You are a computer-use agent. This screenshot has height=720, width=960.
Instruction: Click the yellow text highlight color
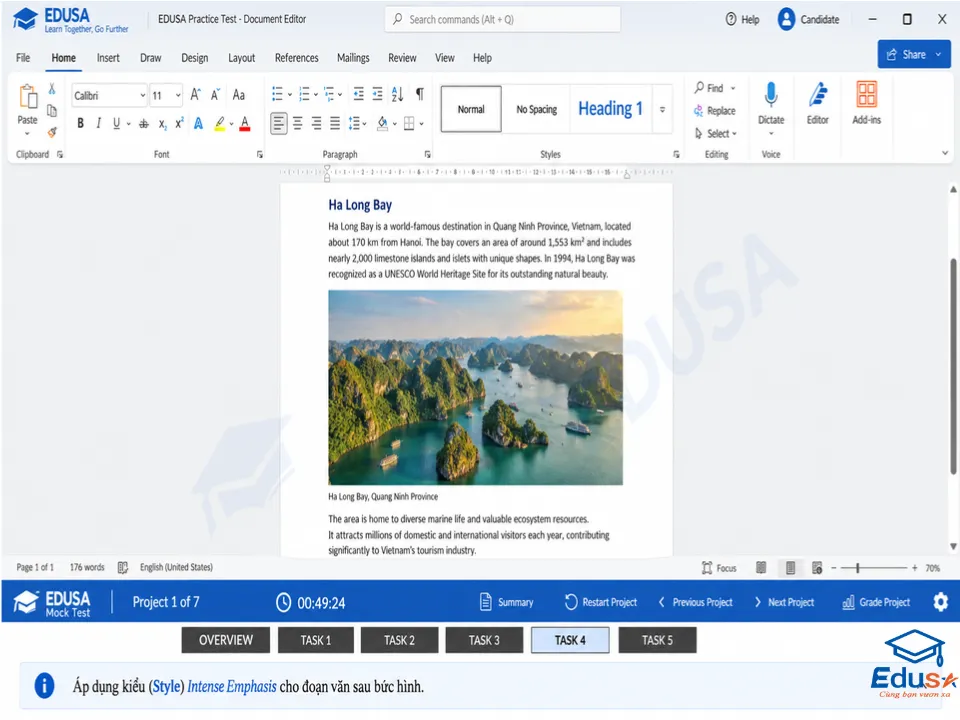(x=220, y=124)
